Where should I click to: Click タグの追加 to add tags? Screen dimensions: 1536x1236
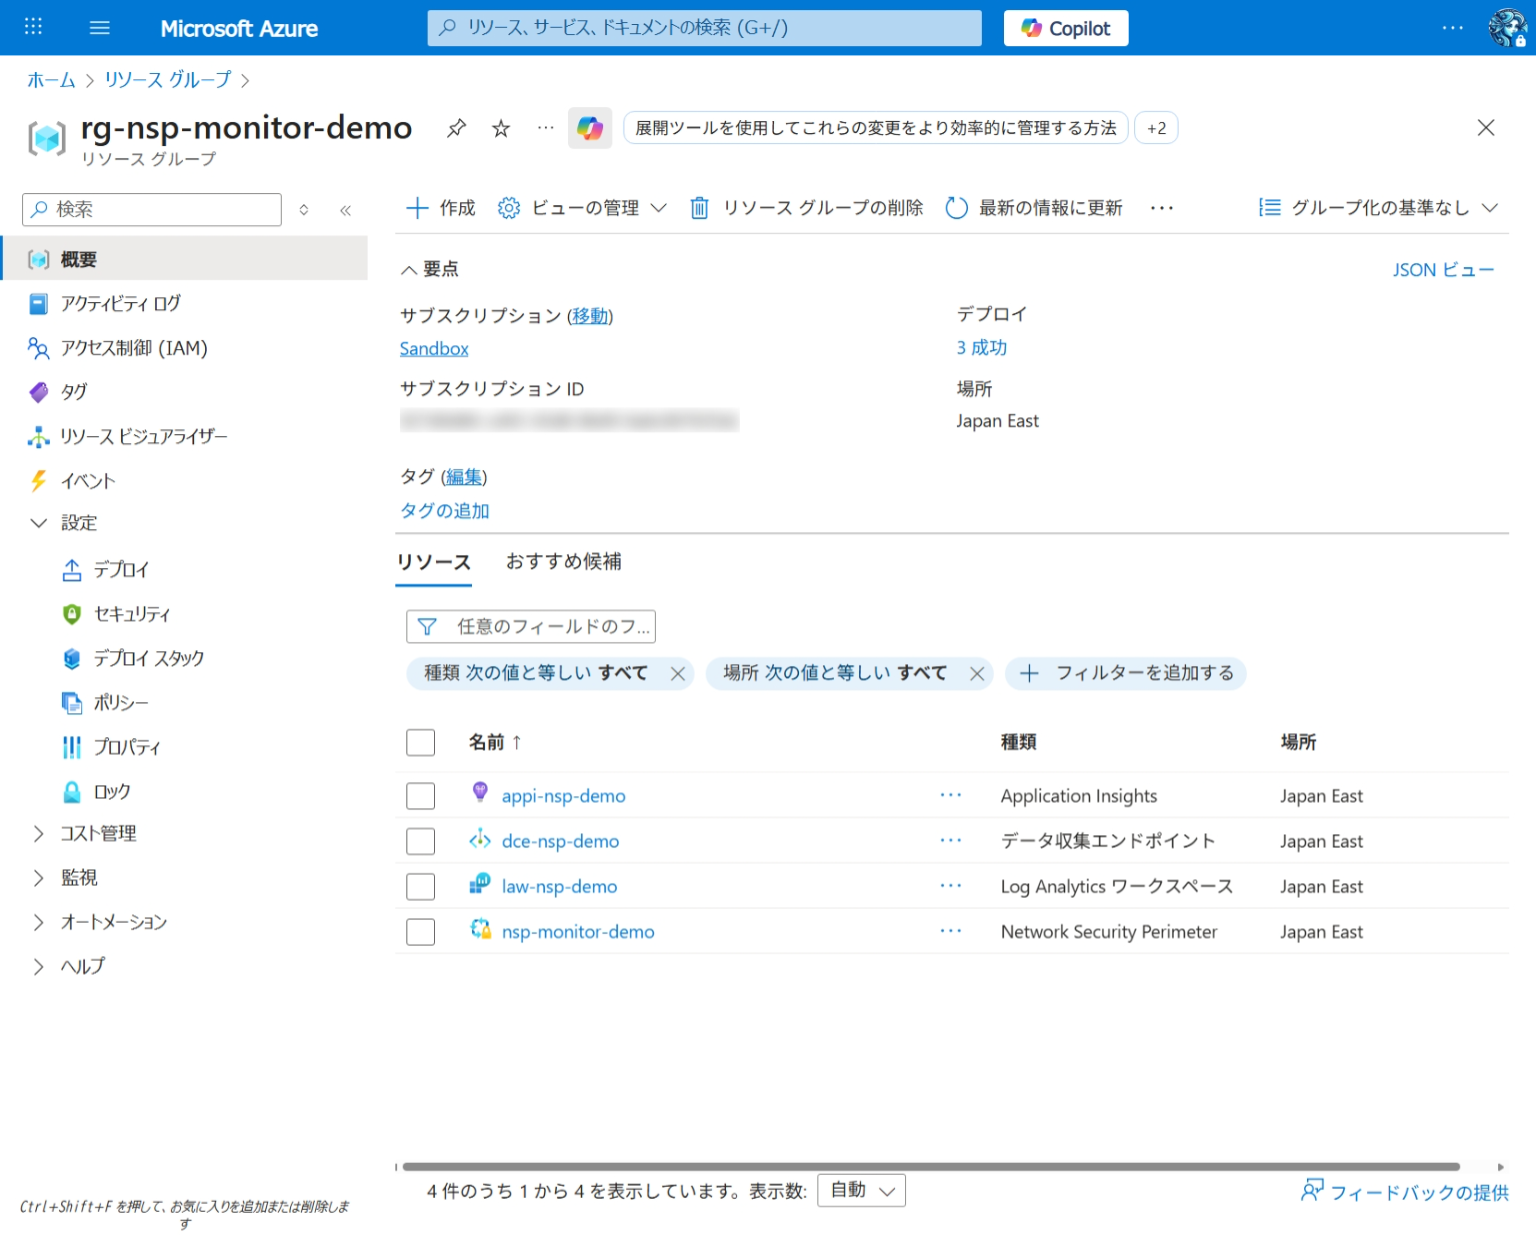coord(444,510)
